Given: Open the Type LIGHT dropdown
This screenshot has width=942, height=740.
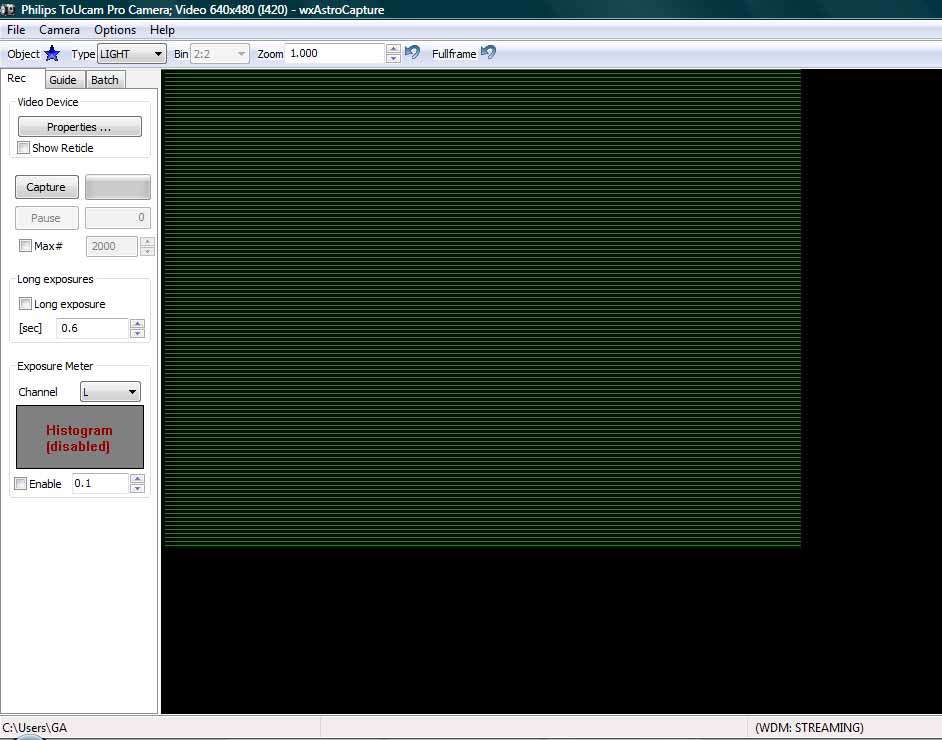Looking at the screenshot, I should (132, 53).
